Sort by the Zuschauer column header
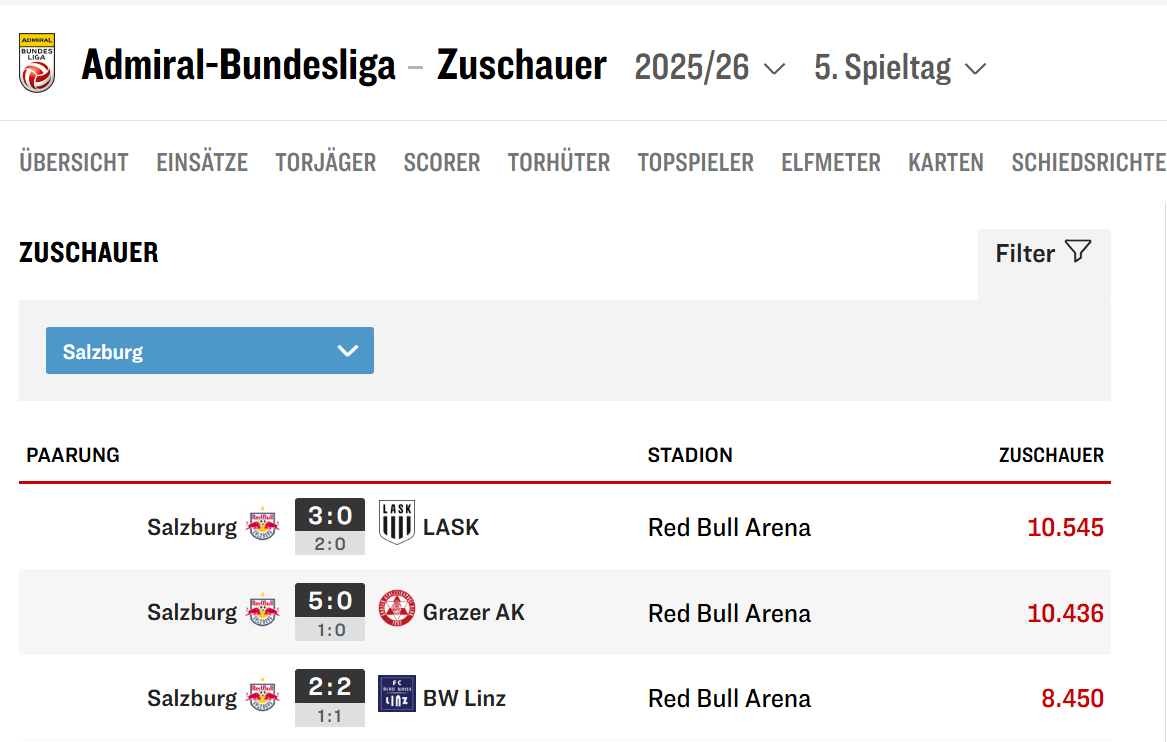Image resolution: width=1167 pixels, height=742 pixels. click(1051, 455)
